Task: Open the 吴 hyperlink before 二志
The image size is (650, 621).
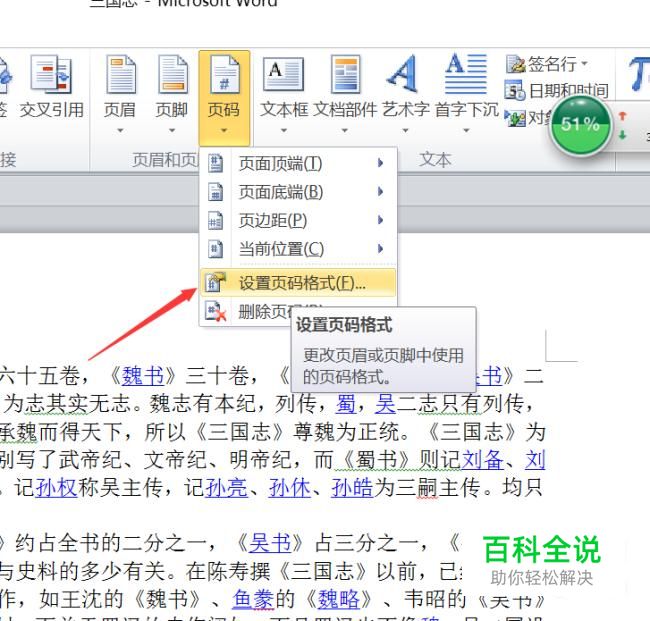Action: point(386,404)
